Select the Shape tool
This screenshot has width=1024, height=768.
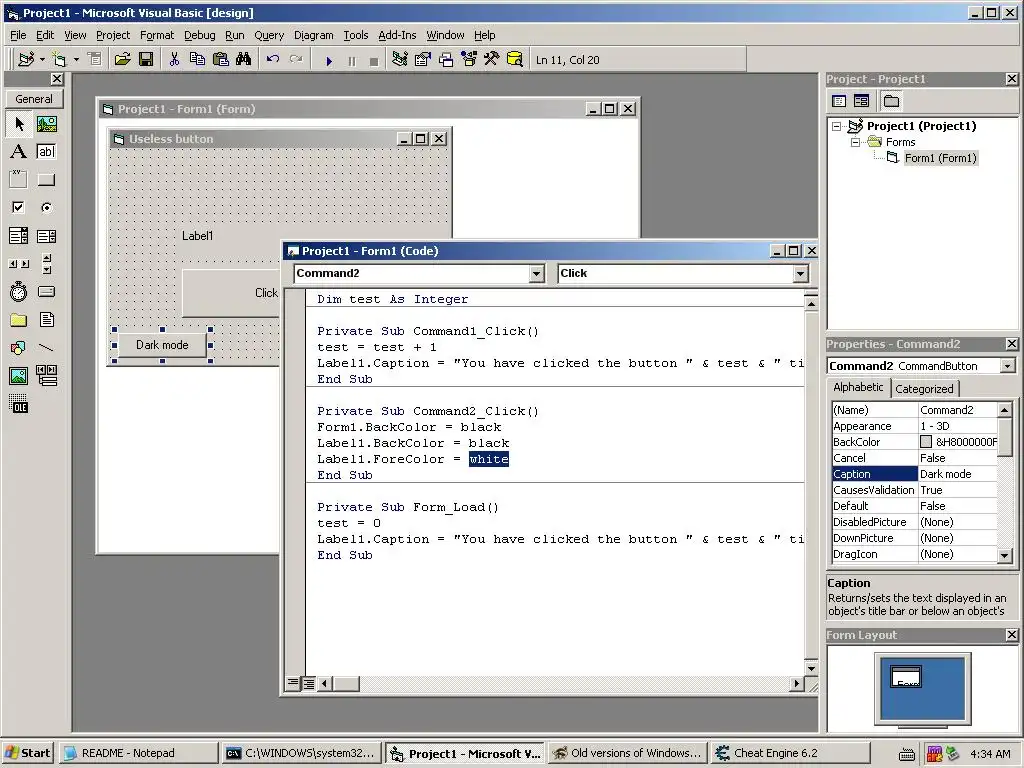click(x=19, y=348)
